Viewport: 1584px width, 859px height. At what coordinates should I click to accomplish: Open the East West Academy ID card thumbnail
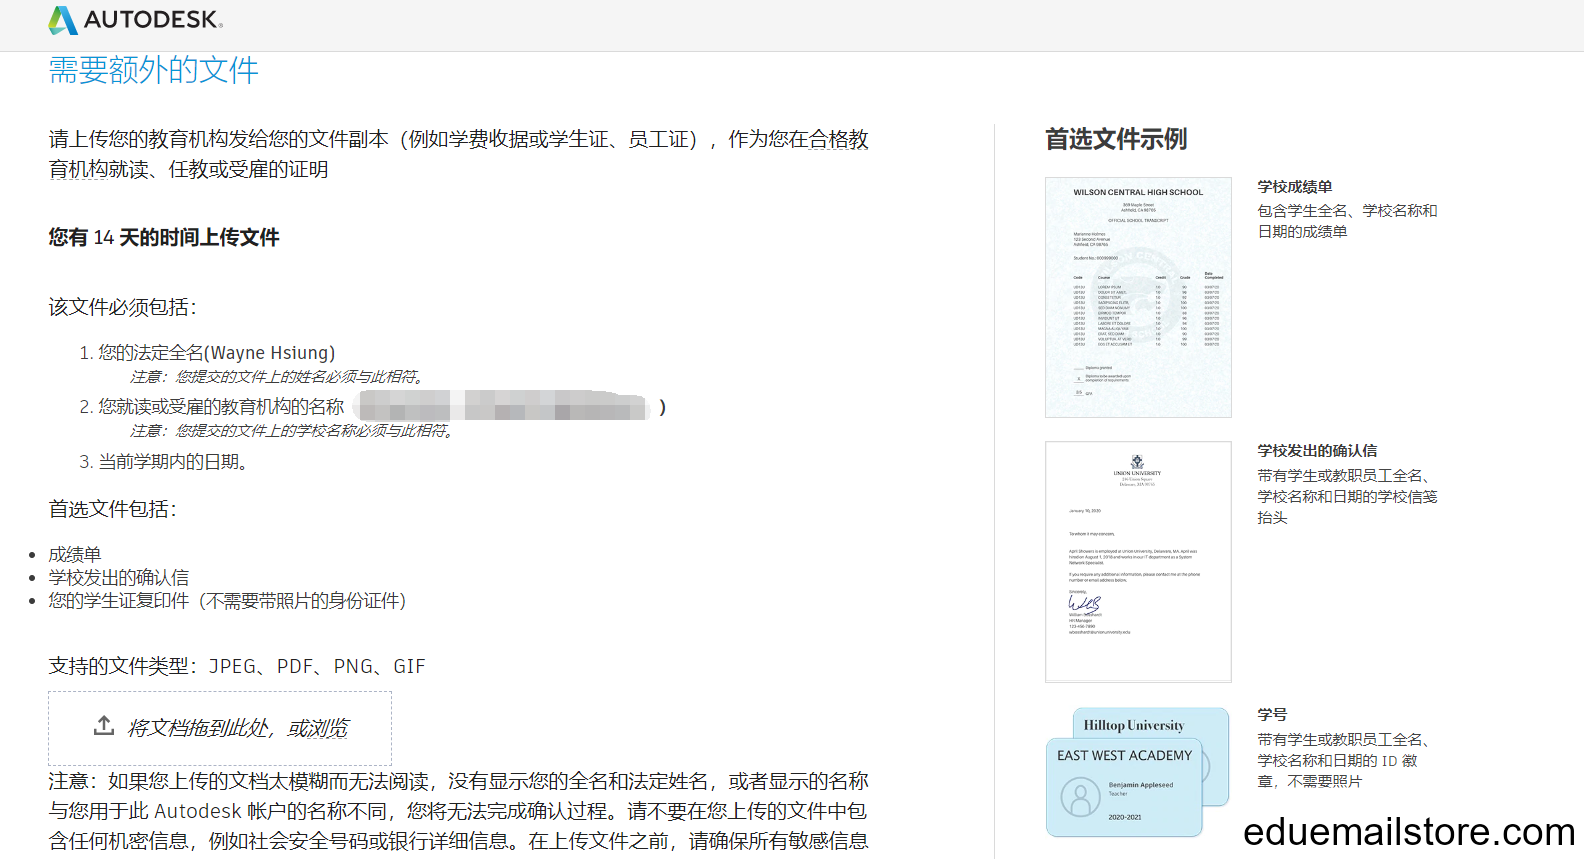(x=1124, y=787)
